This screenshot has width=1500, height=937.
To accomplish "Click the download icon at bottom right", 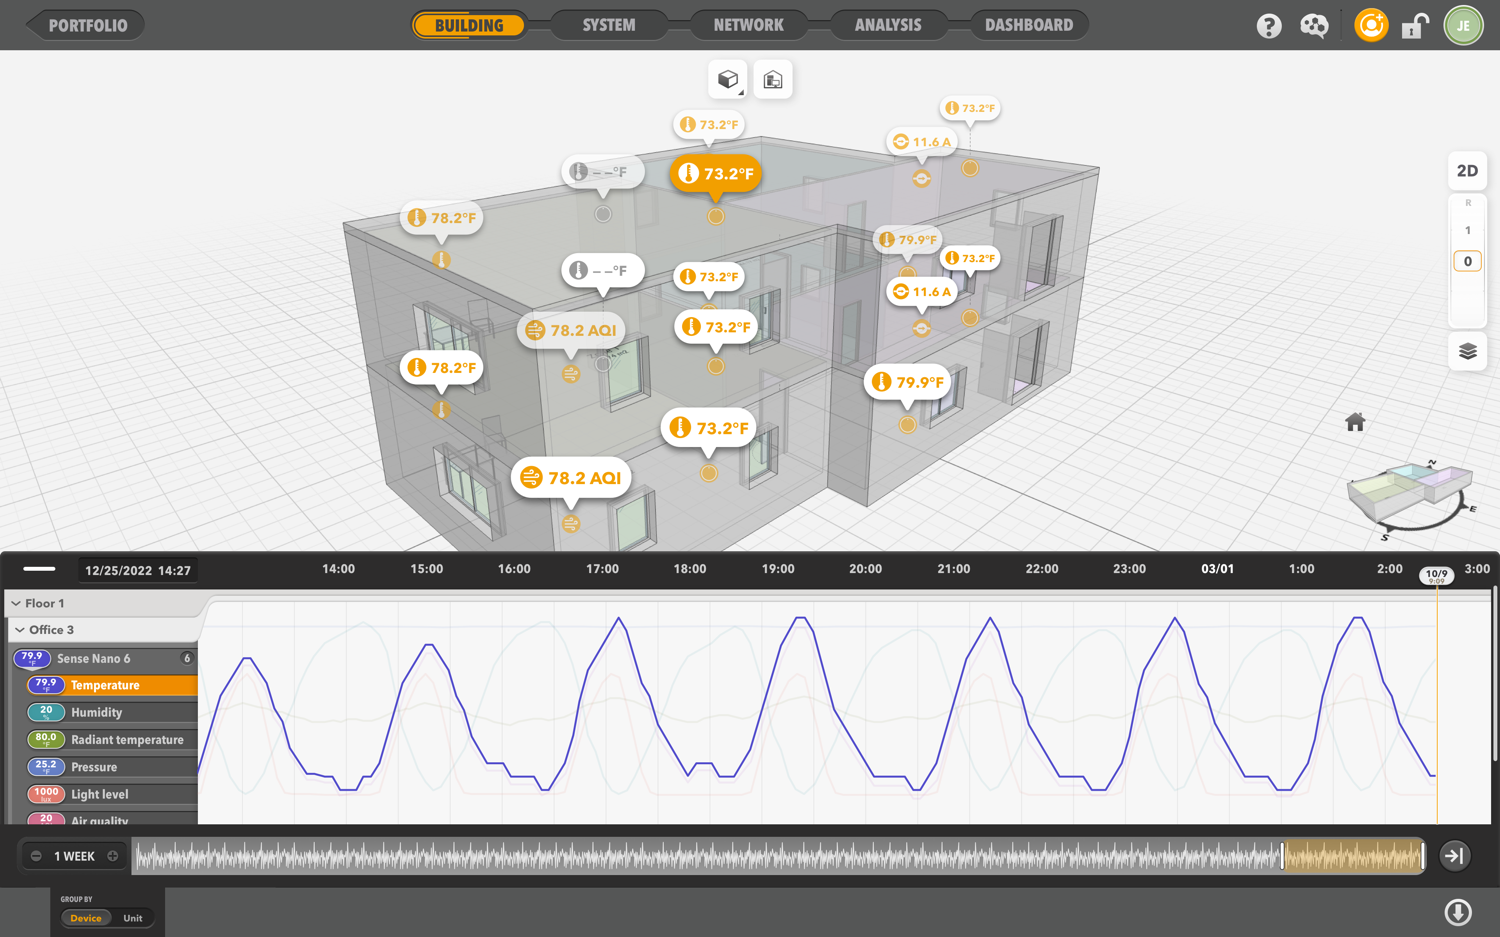I will pyautogui.click(x=1458, y=912).
